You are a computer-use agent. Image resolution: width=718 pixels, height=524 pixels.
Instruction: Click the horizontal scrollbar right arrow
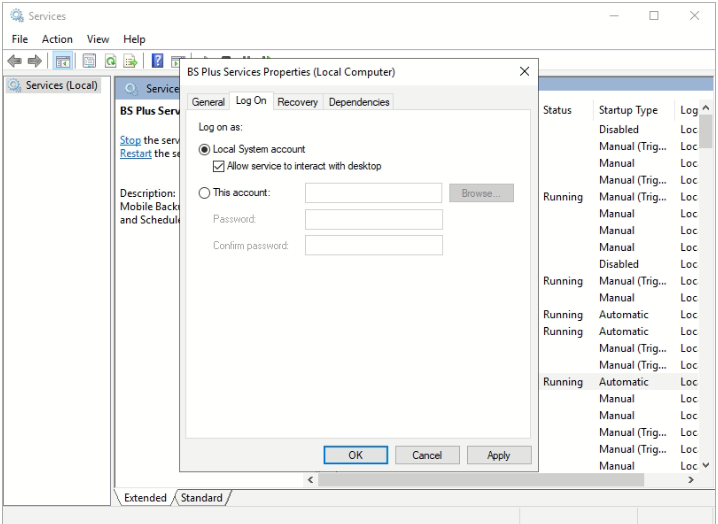click(690, 481)
